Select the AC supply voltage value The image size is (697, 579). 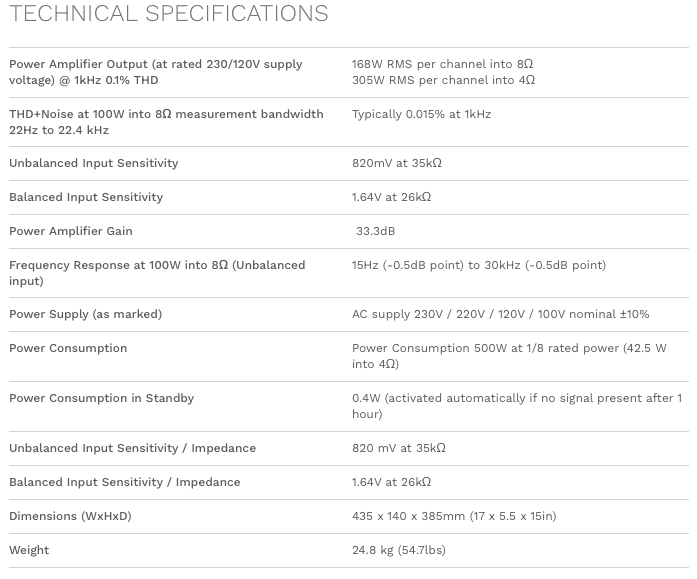500,314
